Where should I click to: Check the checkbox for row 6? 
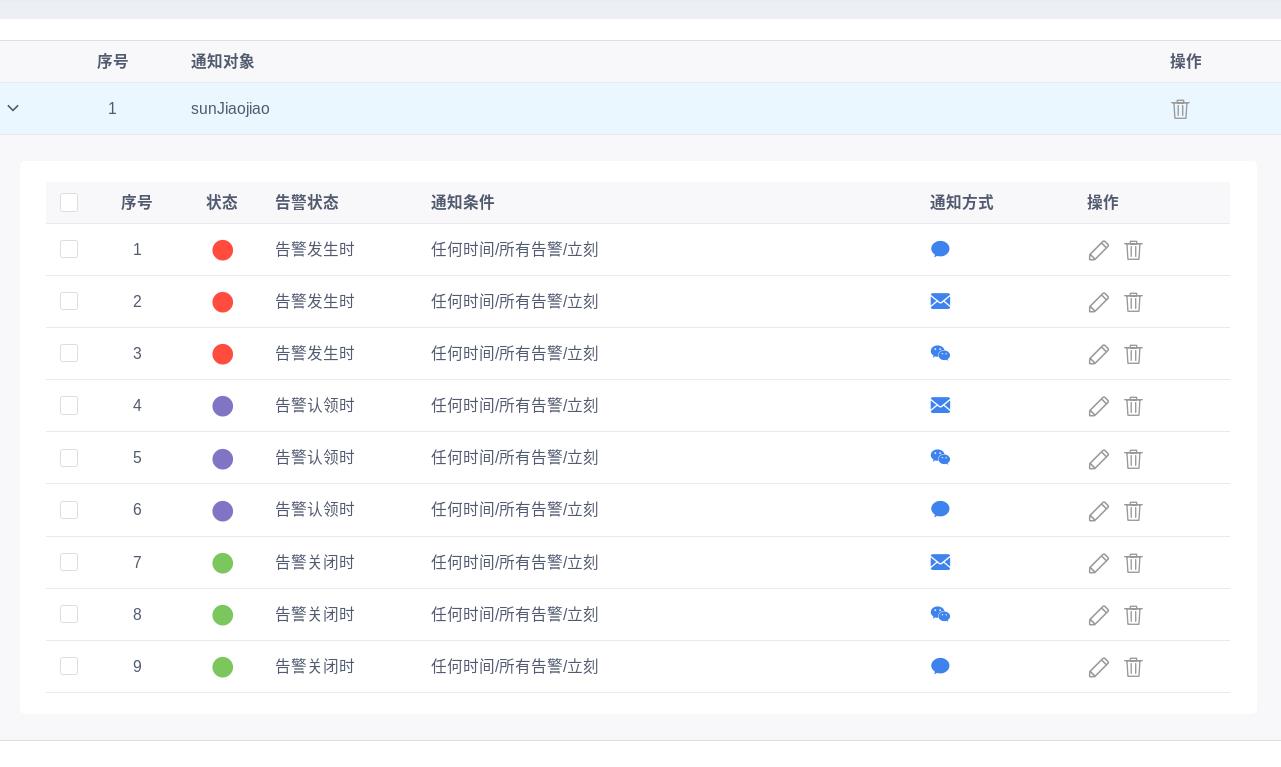69,510
